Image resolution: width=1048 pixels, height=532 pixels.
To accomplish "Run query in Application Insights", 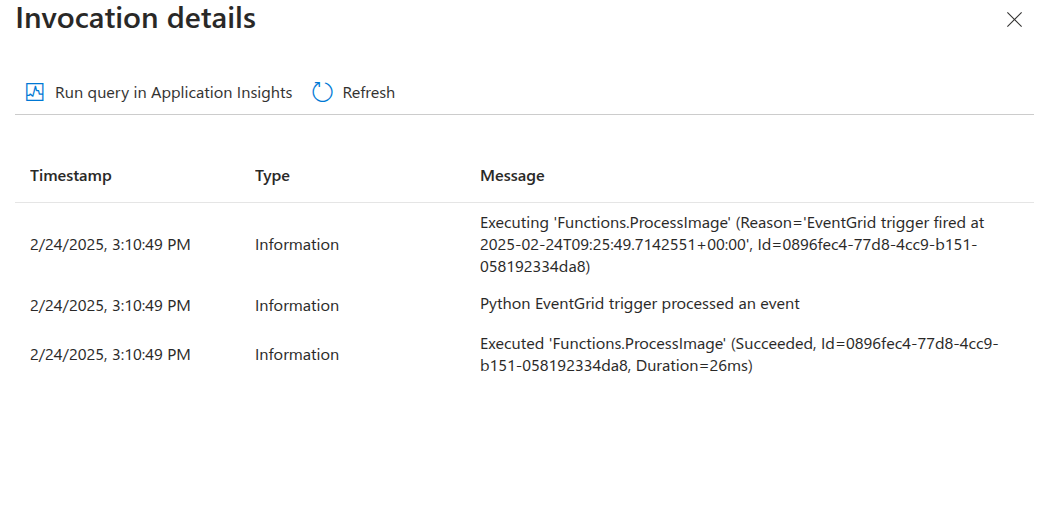I will pos(173,92).
